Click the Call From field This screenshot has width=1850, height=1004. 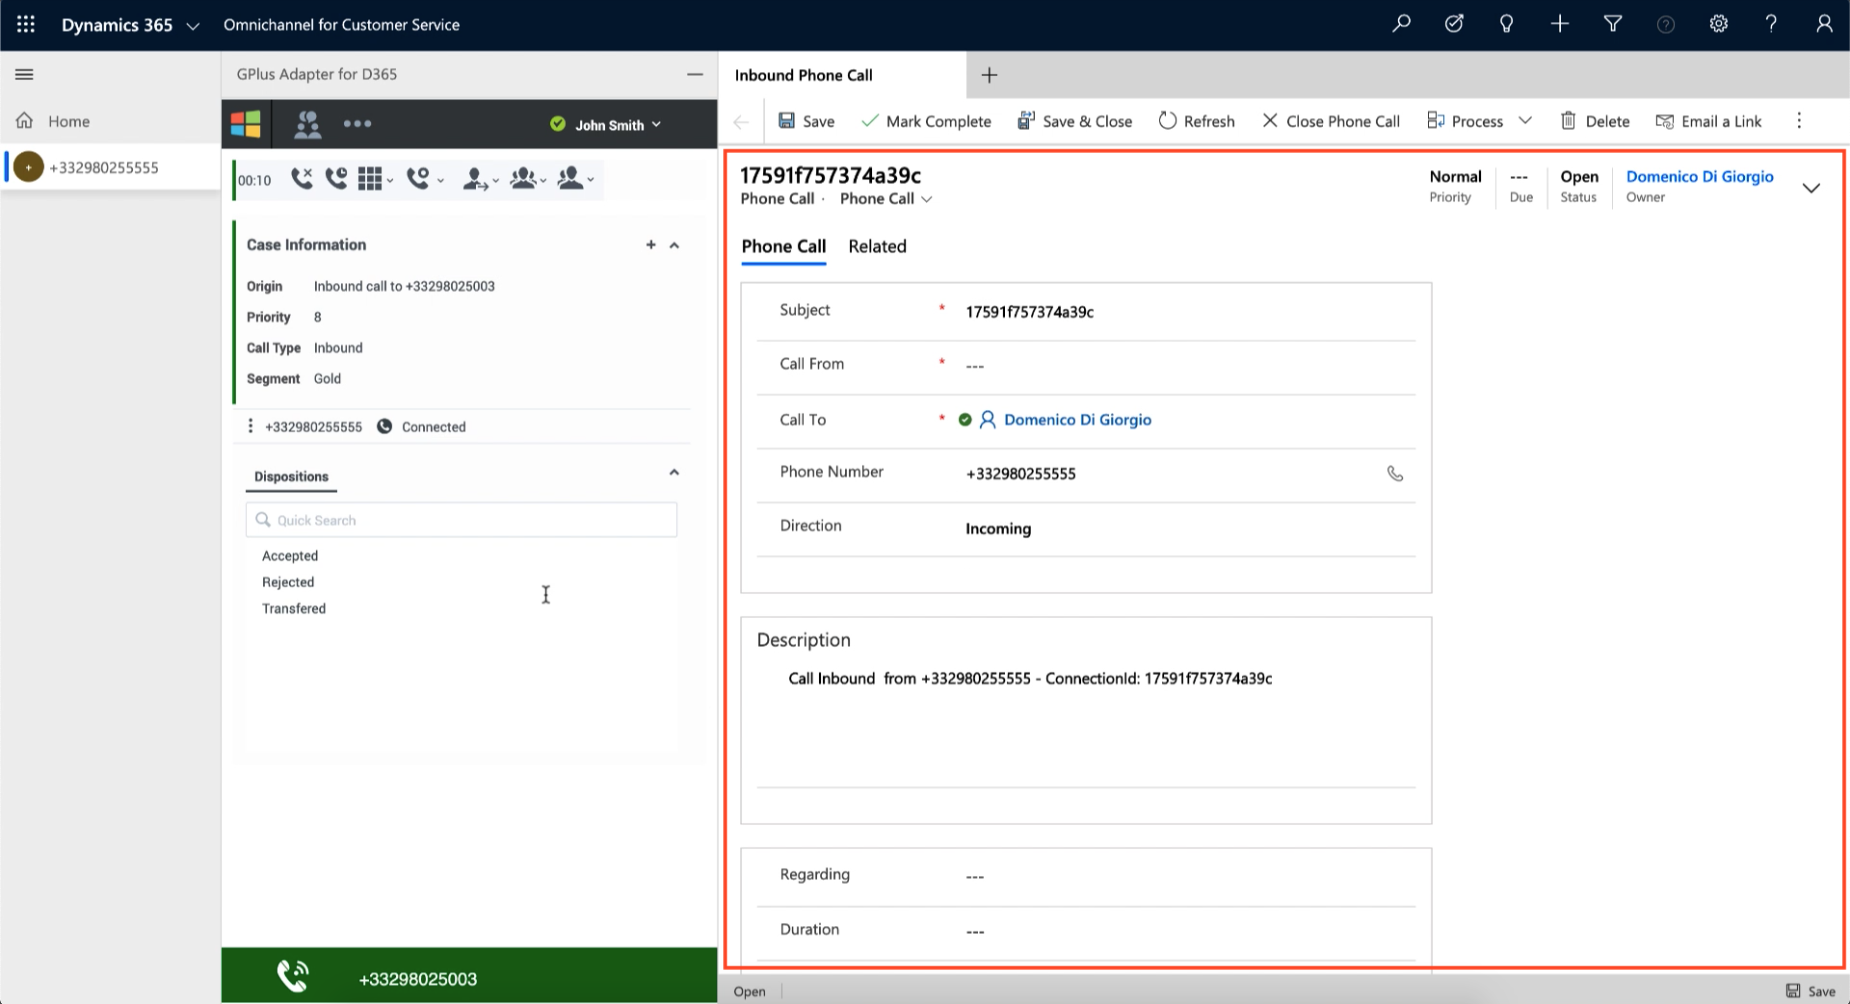(x=1086, y=365)
